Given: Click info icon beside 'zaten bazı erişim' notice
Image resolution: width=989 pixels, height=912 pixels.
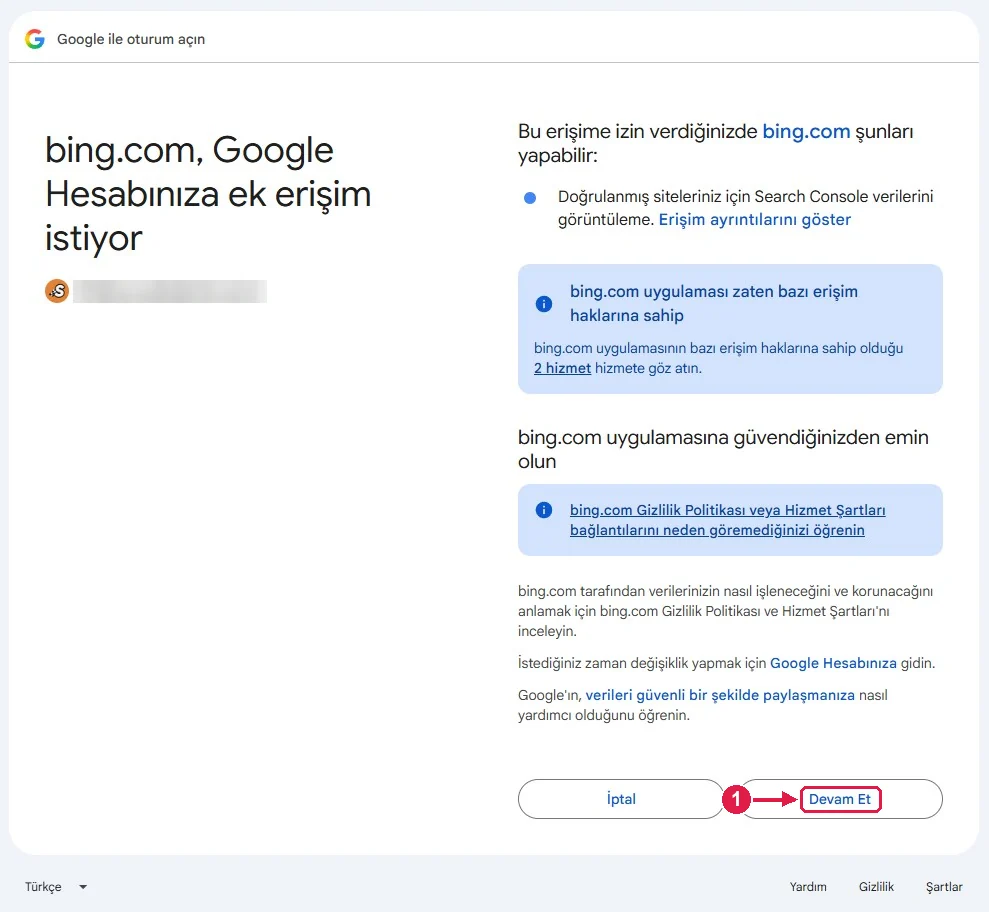Looking at the screenshot, I should [x=543, y=304].
